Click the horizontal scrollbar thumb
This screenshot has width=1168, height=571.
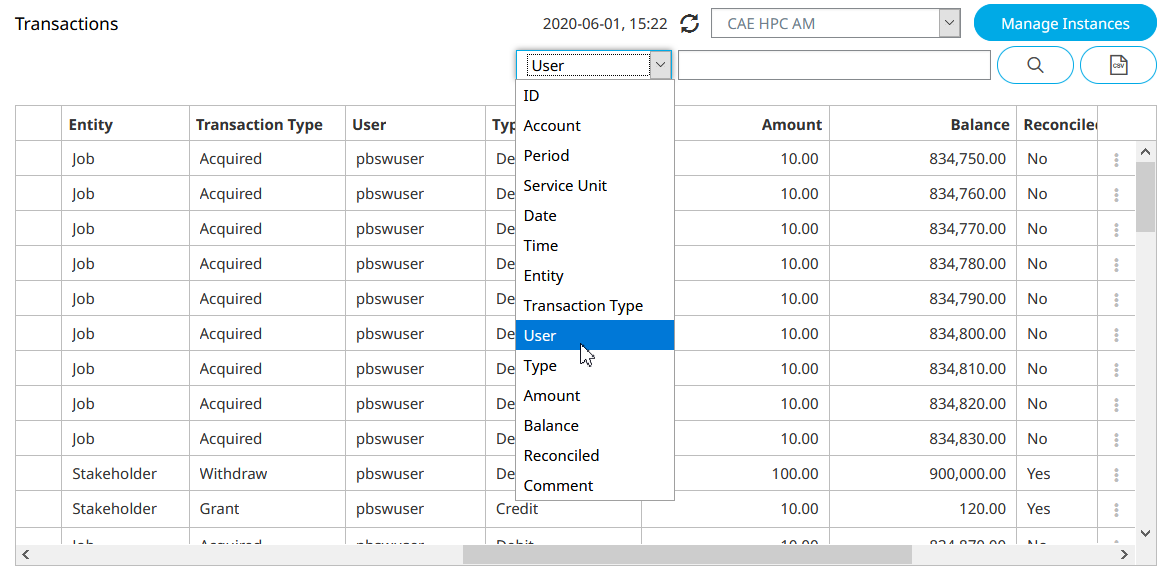point(686,554)
